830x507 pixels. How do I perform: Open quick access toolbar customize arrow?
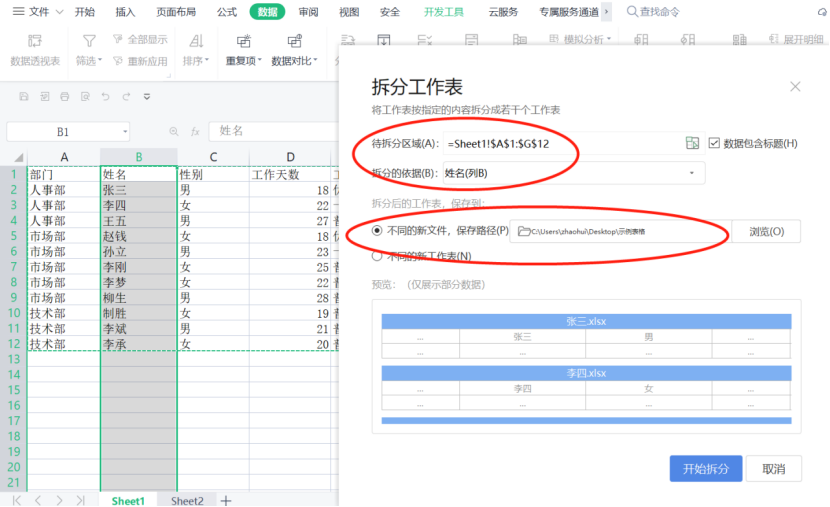pyautogui.click(x=147, y=96)
